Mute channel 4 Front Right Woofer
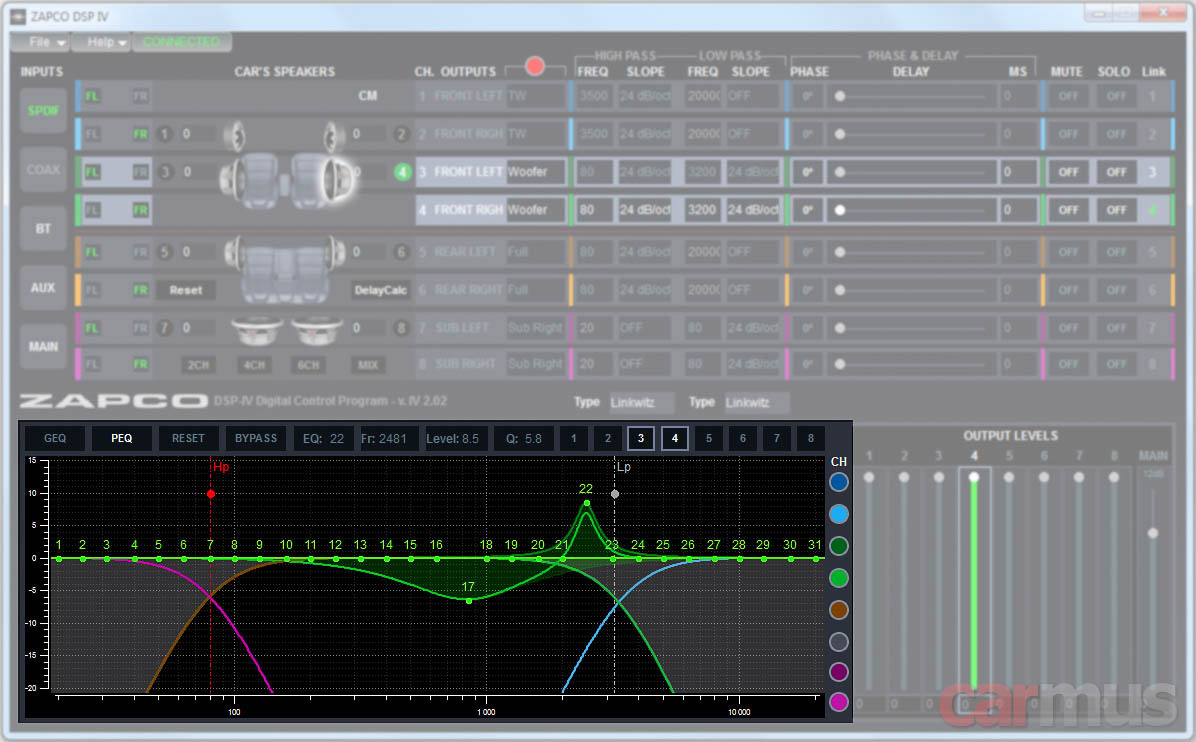The width and height of the screenshot is (1196, 742). pos(1068,210)
